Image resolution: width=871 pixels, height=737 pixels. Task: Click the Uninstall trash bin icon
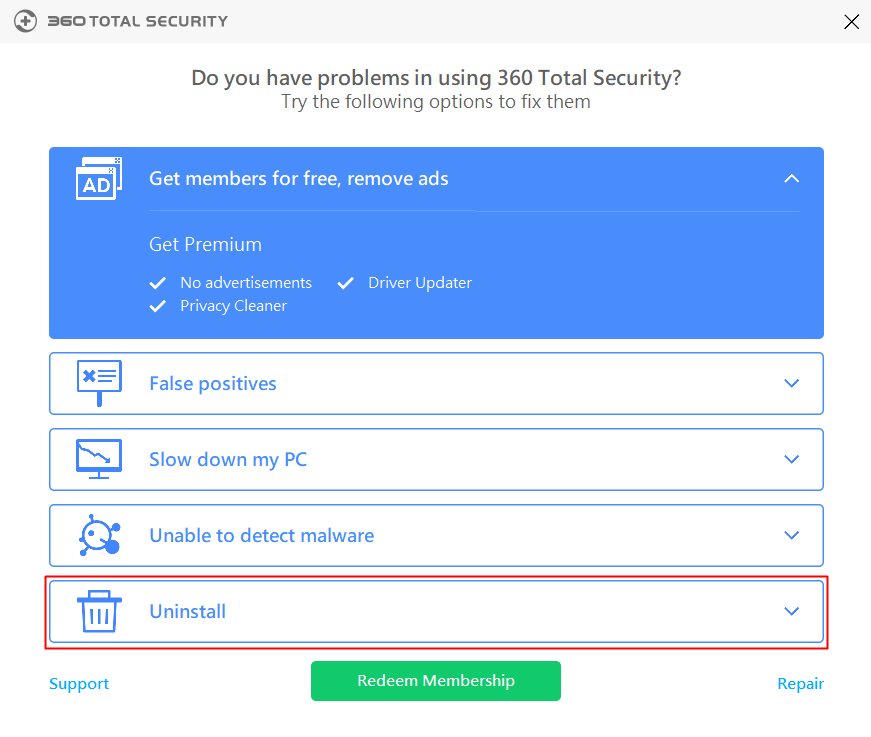click(97, 611)
